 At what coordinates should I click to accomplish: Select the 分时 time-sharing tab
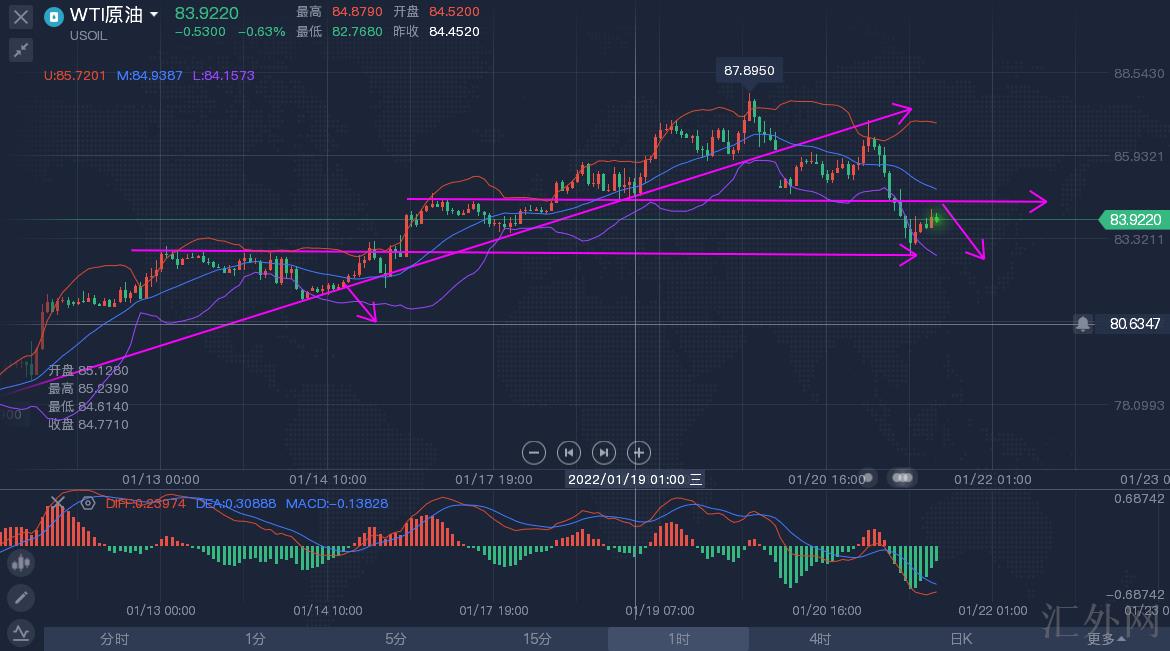(x=114, y=639)
